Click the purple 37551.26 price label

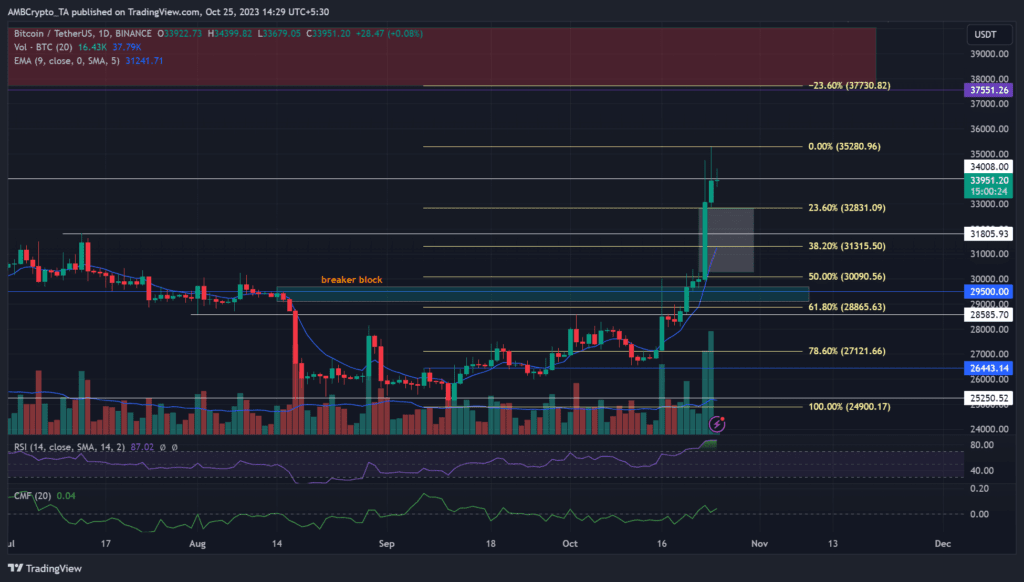click(x=987, y=90)
